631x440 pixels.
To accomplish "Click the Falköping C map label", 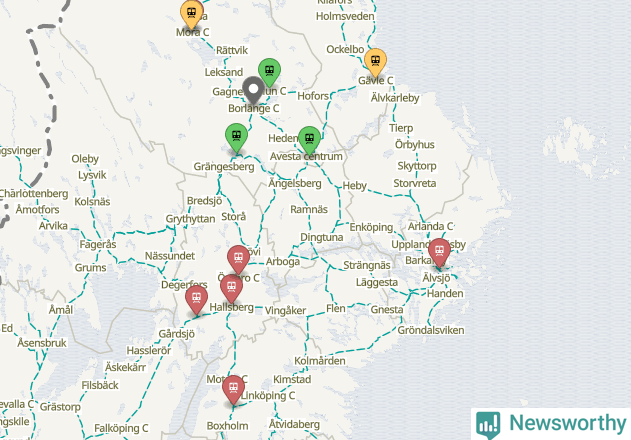I will pyautogui.click(x=121, y=428).
